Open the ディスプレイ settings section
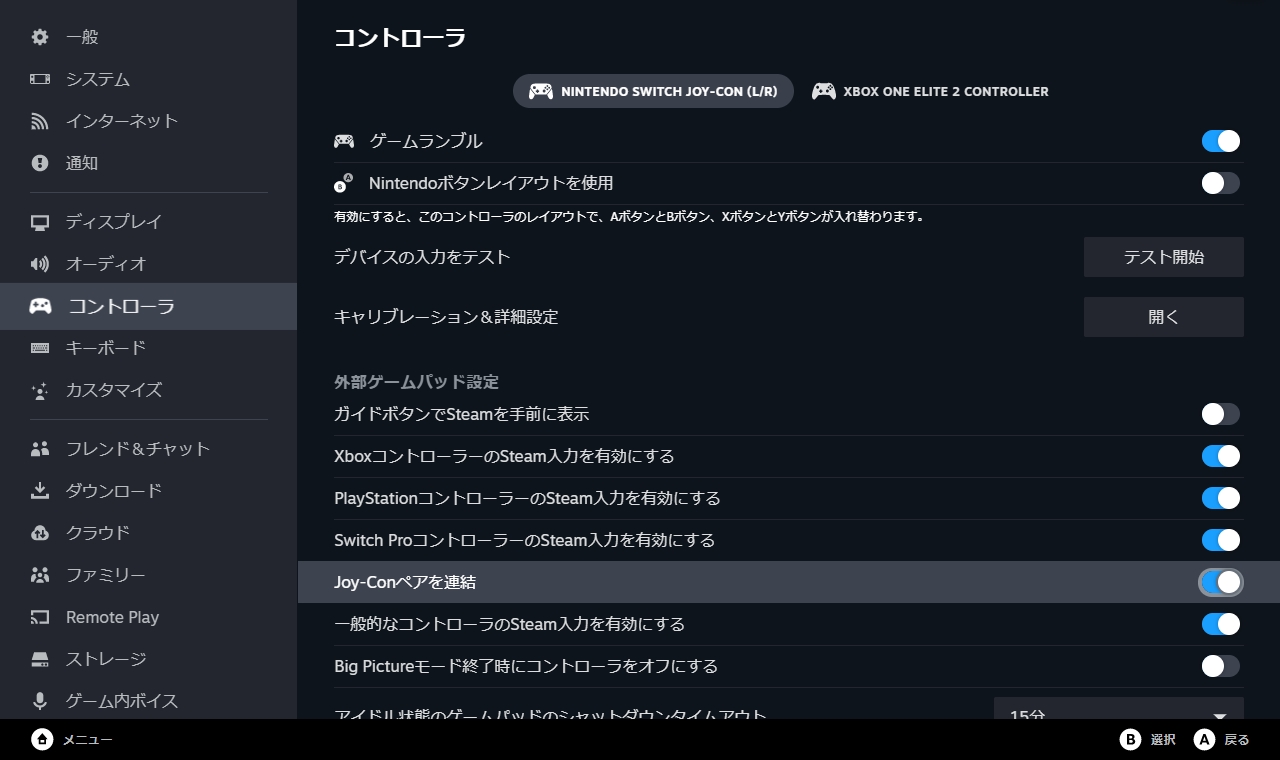1280x760 pixels. [148, 222]
